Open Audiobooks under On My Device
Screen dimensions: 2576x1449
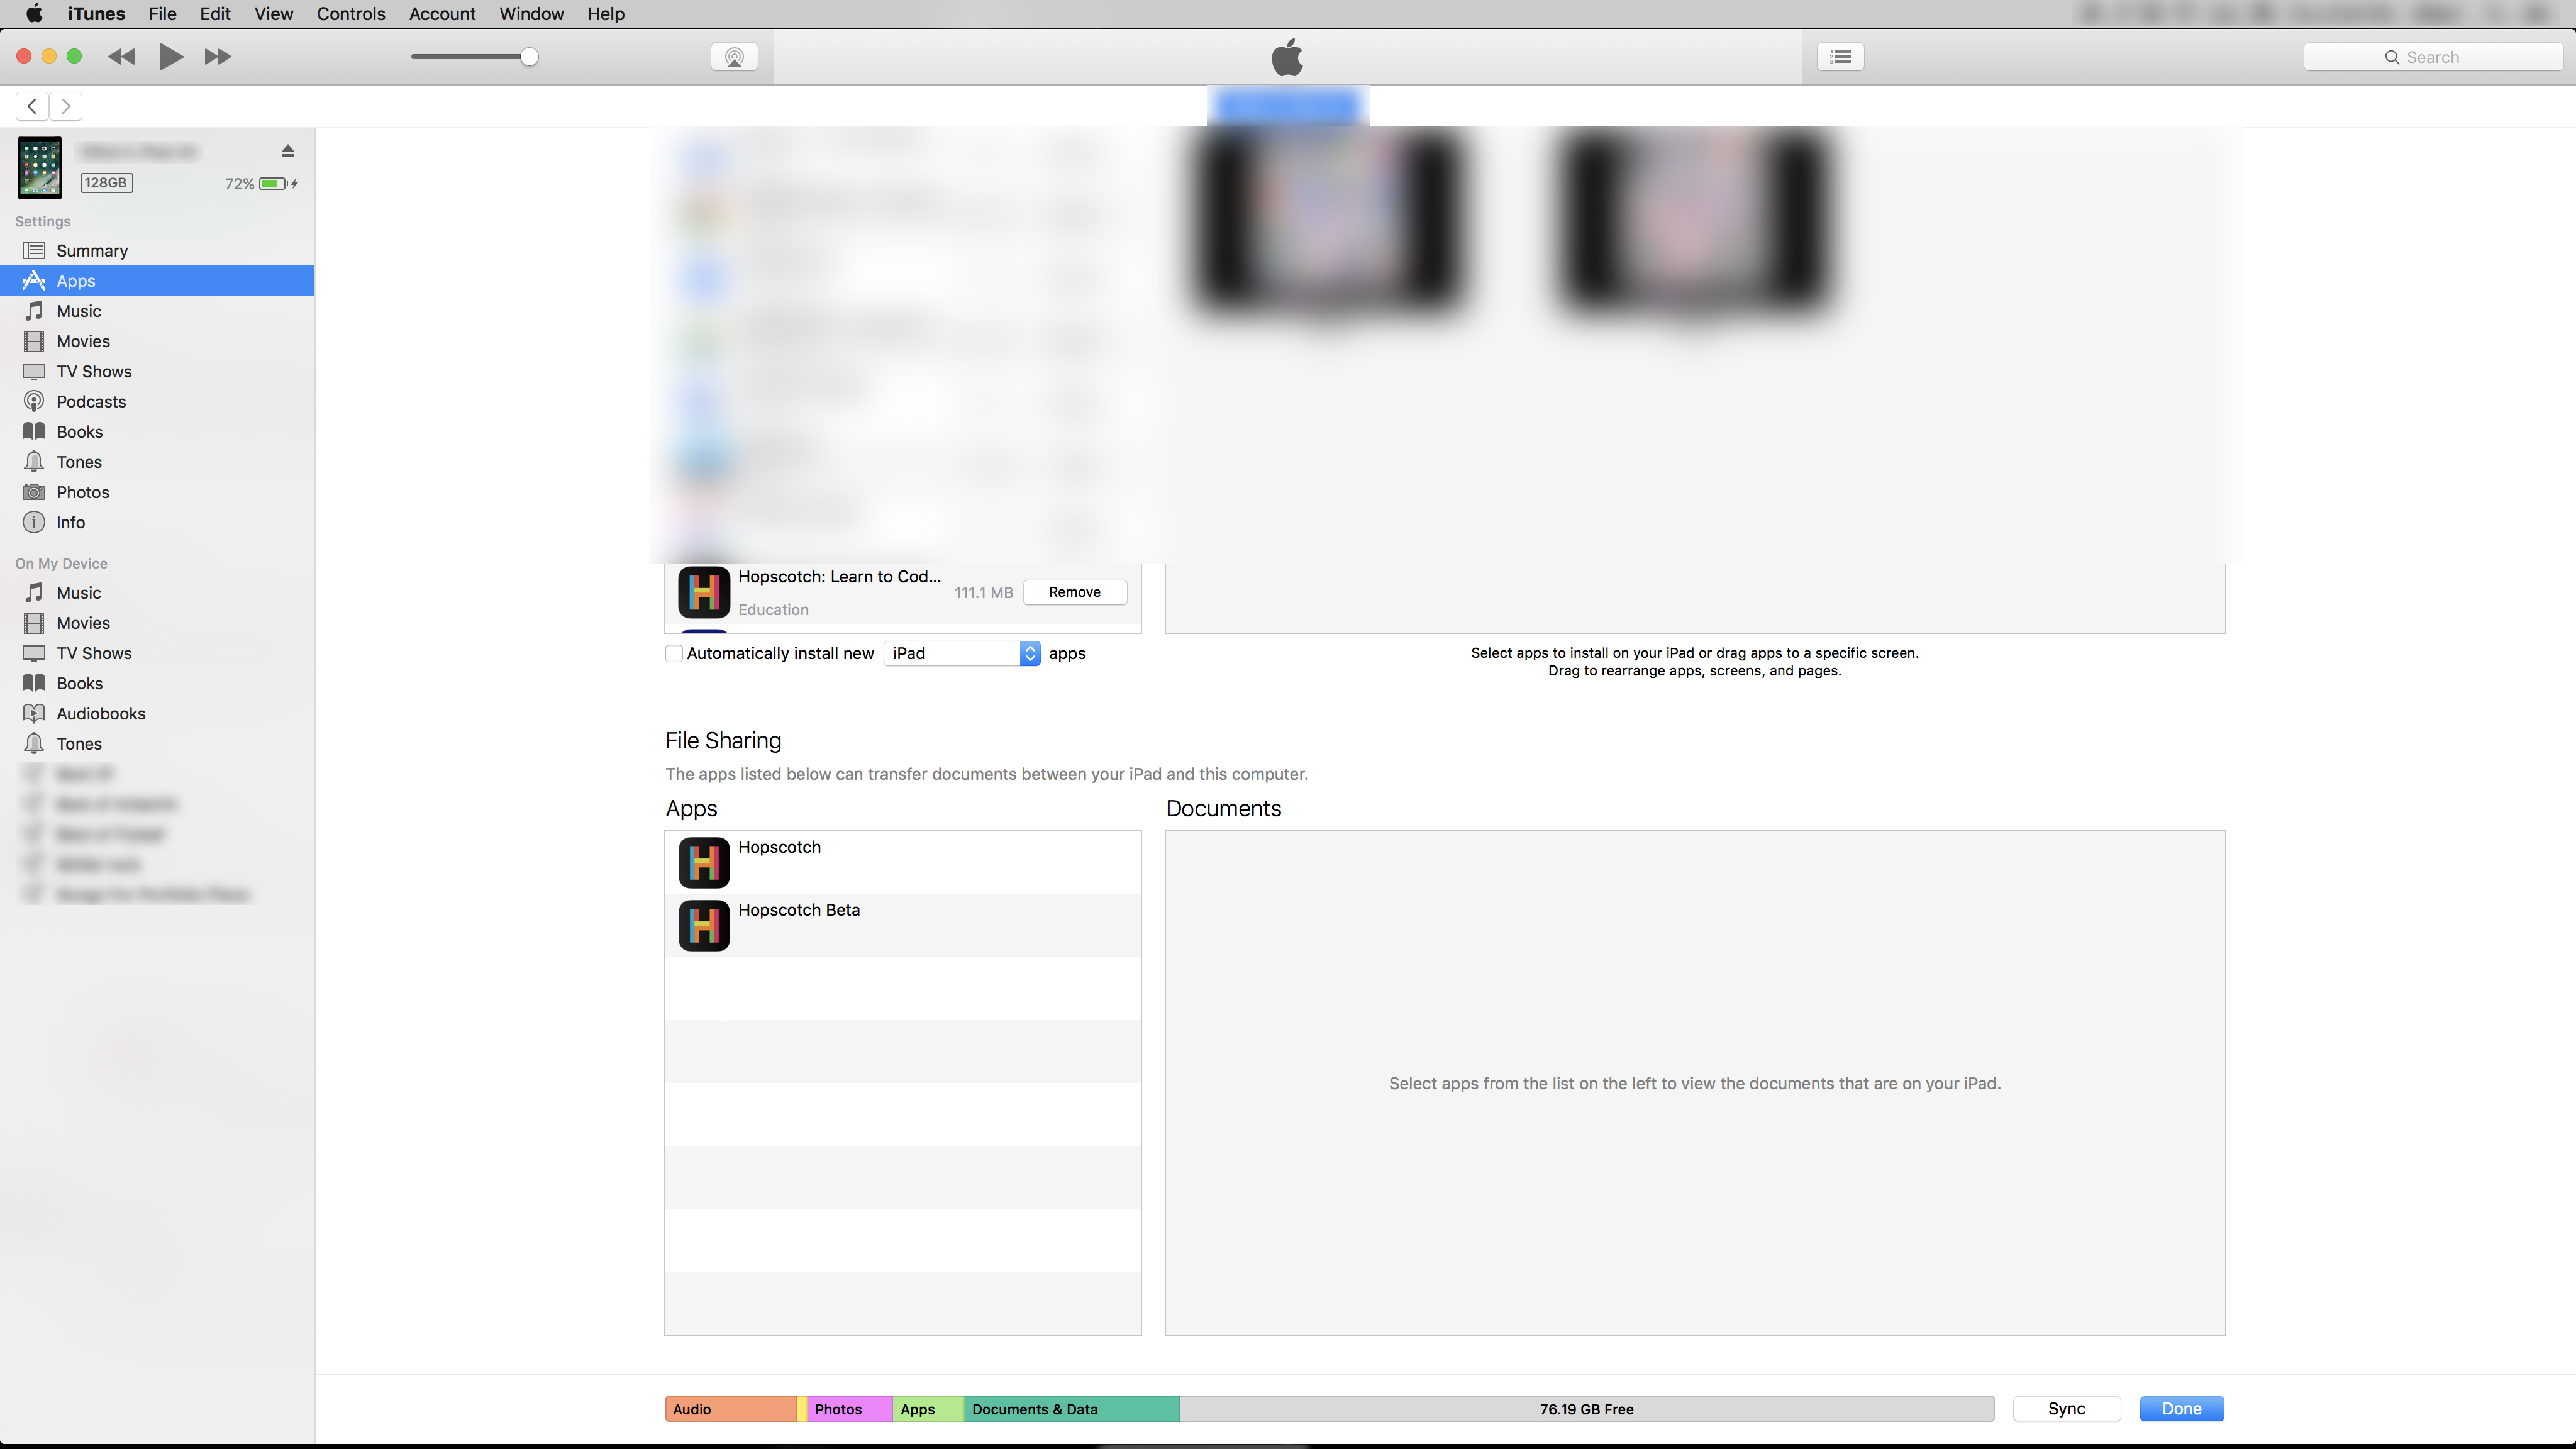point(101,714)
